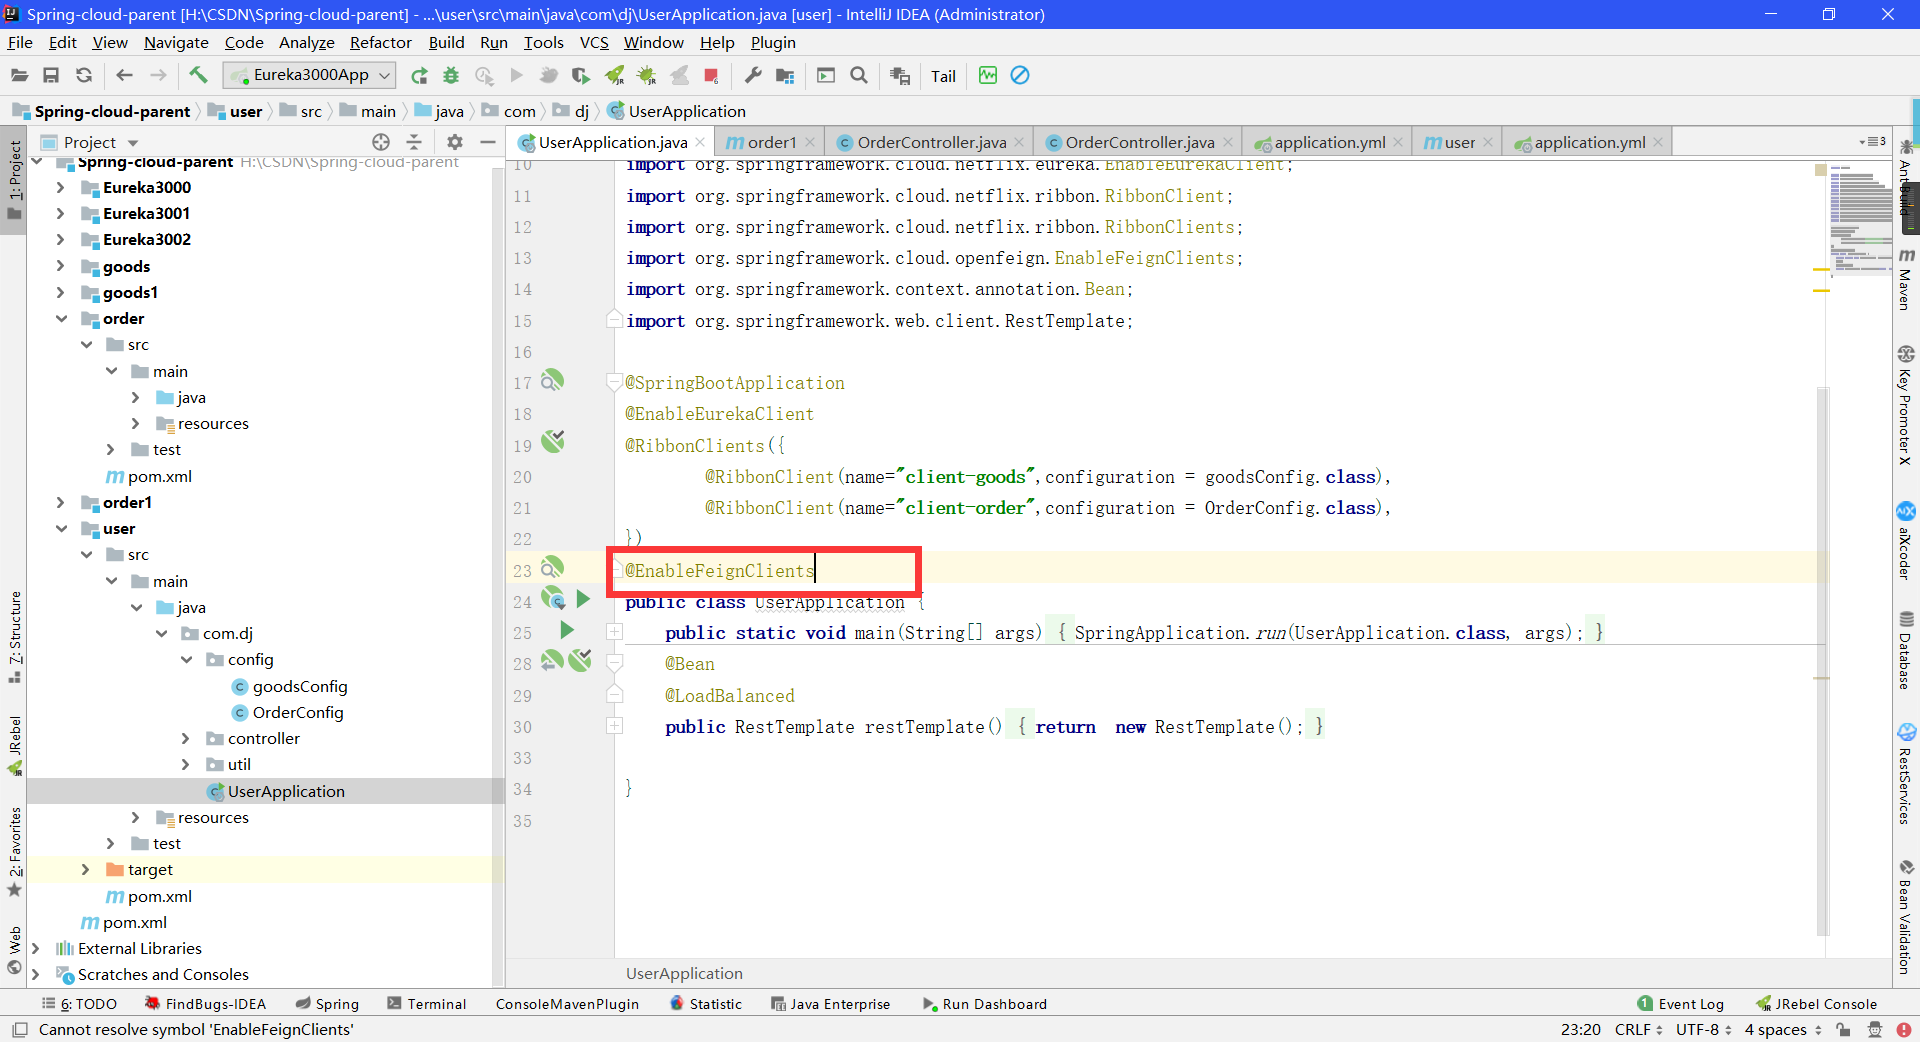Unfold restTemplate method on line 30
This screenshot has height=1042, width=1920.
[x=615, y=726]
